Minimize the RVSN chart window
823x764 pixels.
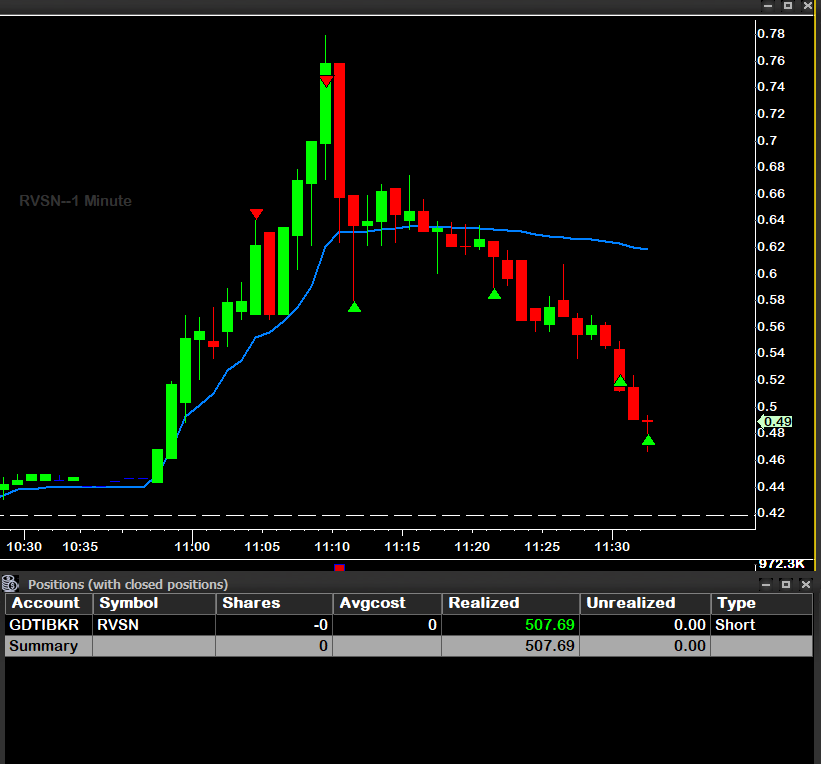pos(768,6)
